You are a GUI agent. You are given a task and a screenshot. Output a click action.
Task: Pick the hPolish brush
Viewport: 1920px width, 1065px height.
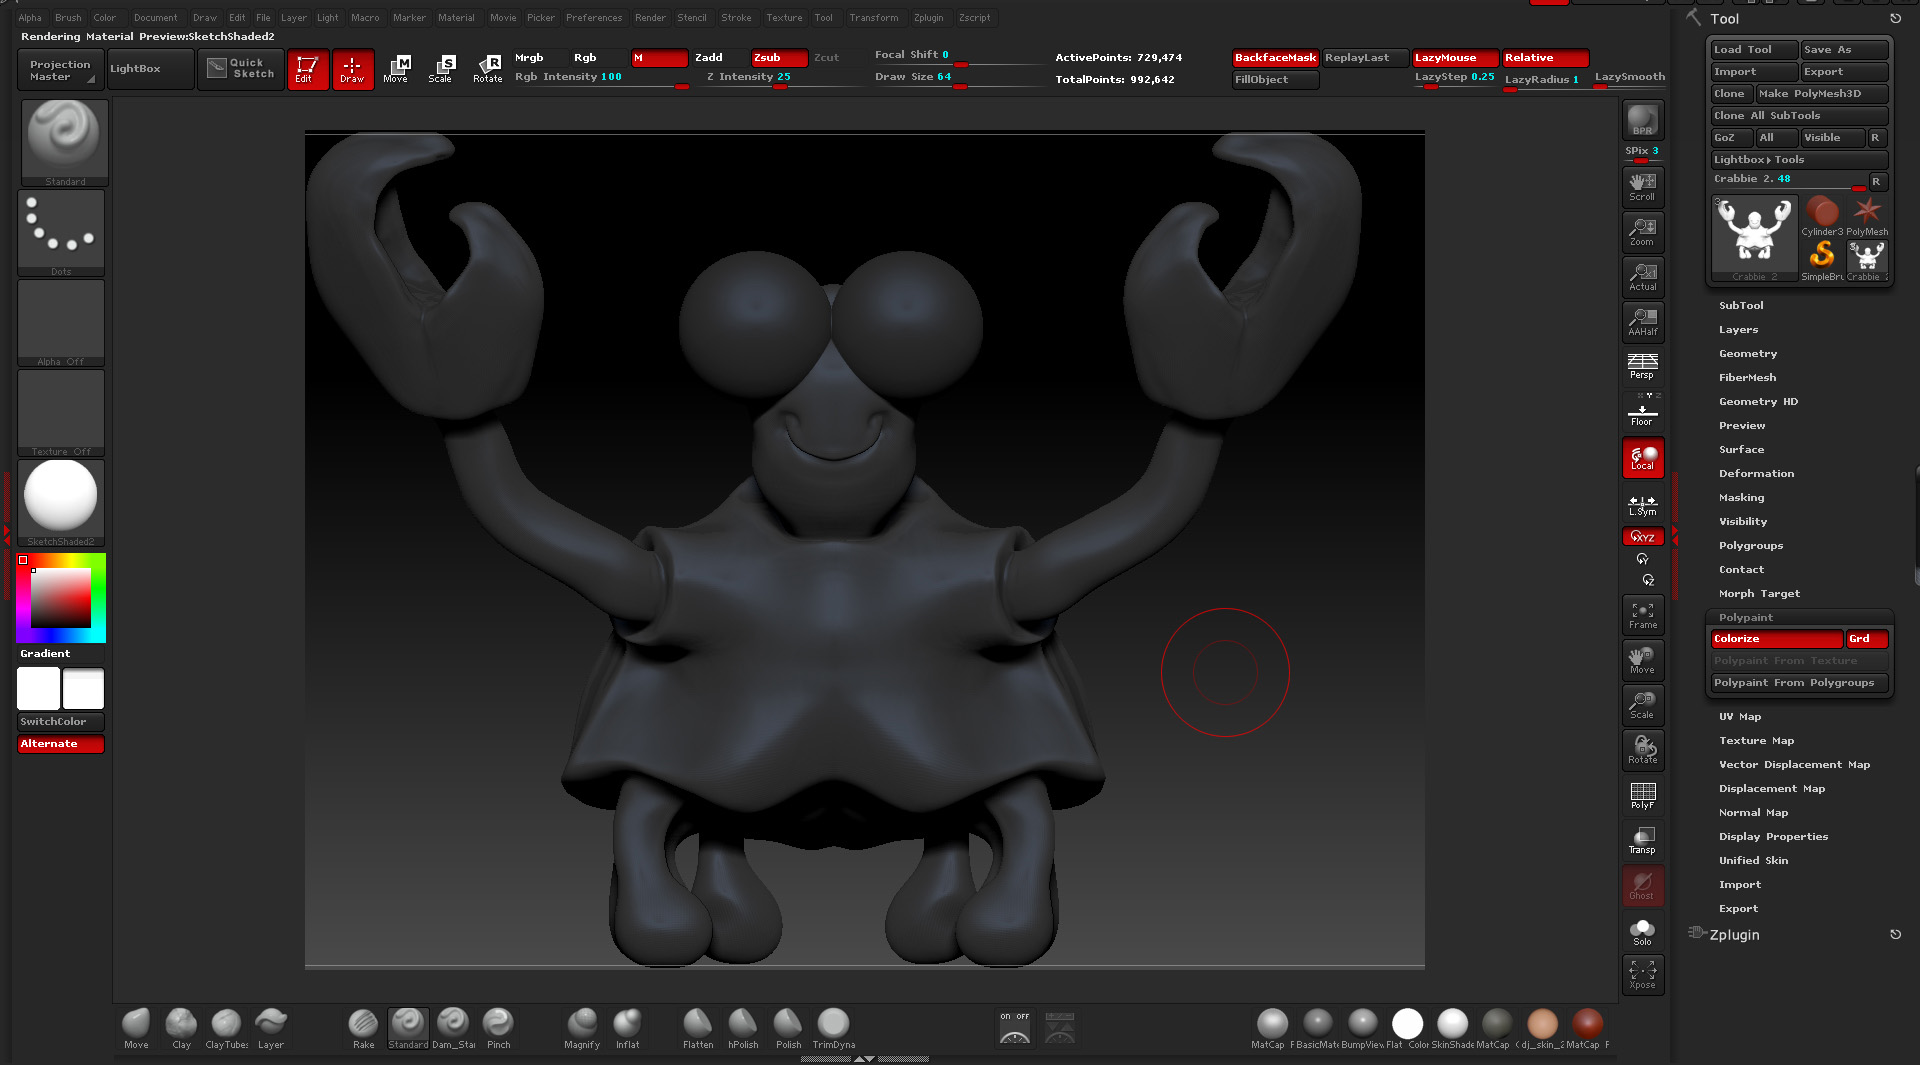coord(743,1028)
